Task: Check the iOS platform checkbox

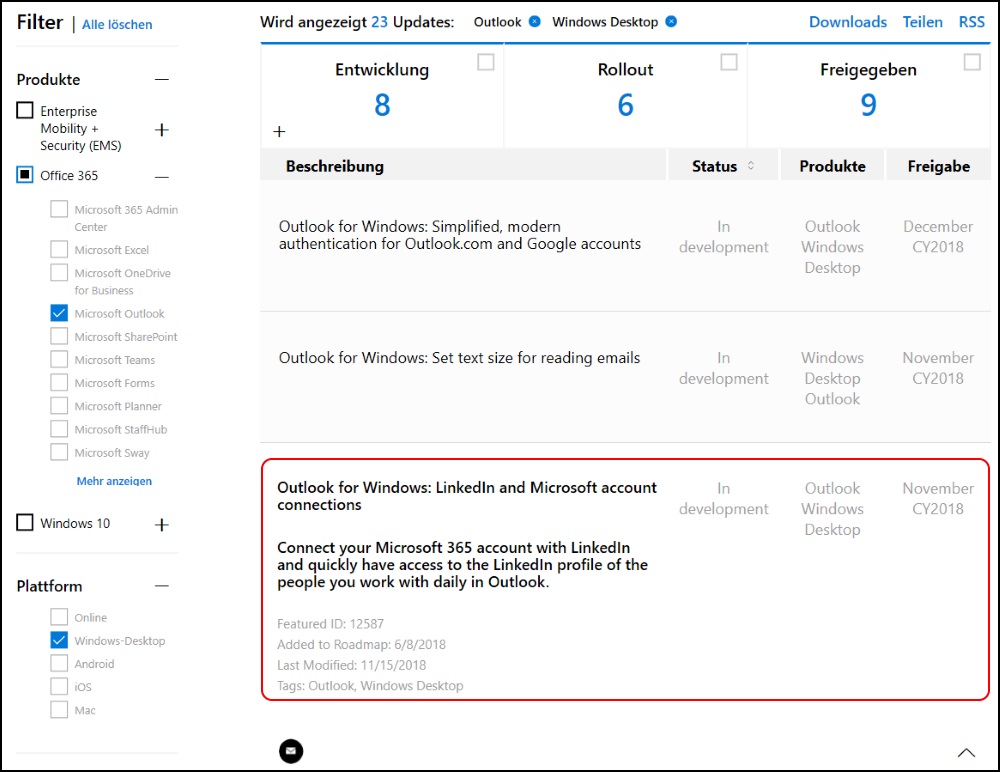Action: coord(59,687)
